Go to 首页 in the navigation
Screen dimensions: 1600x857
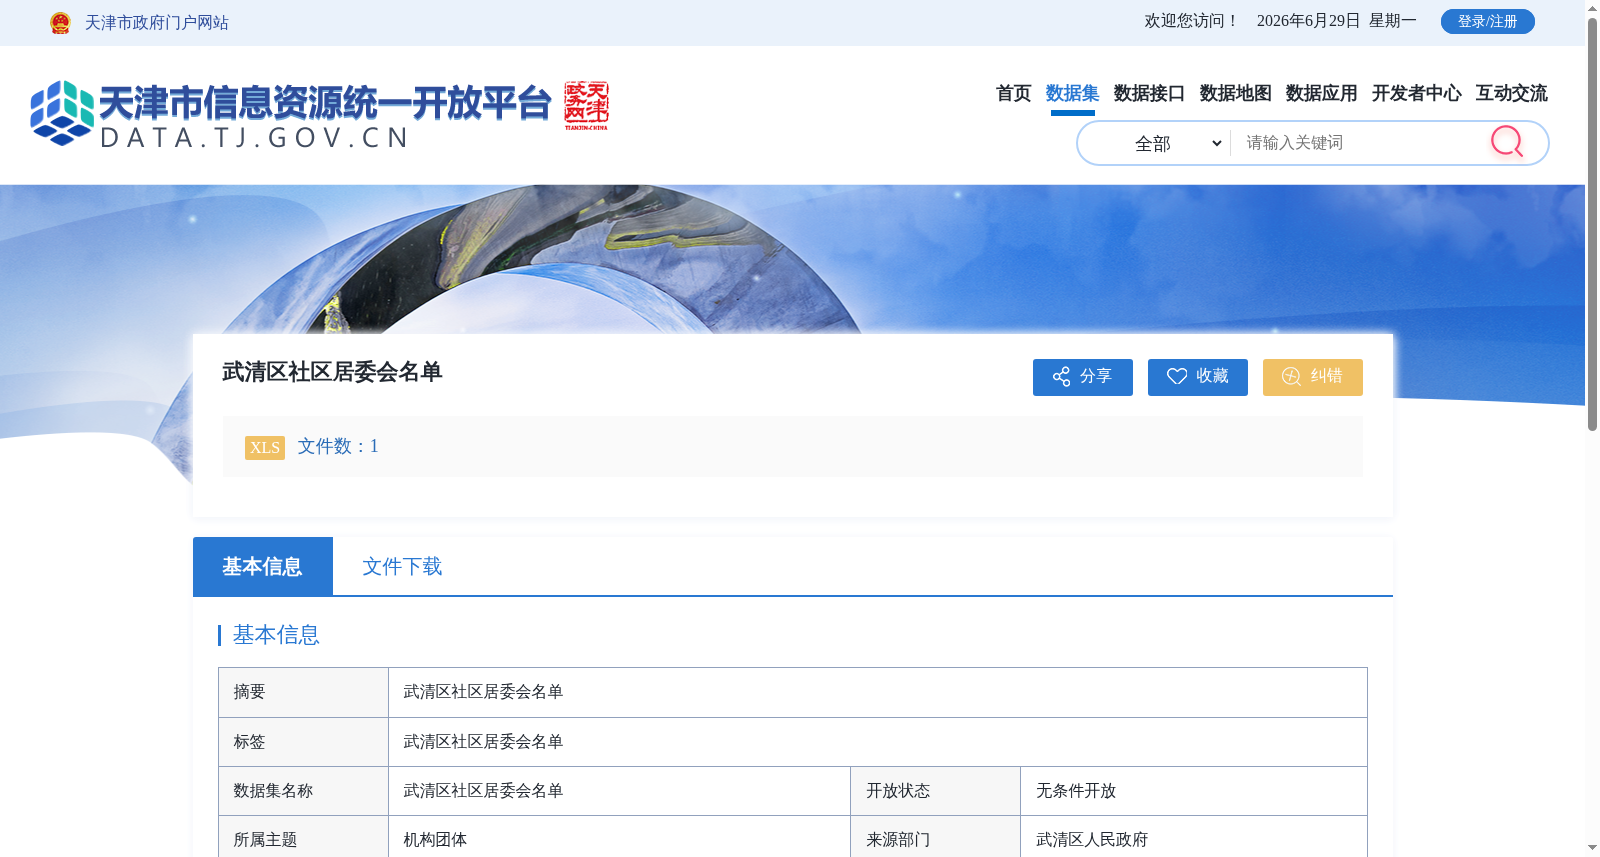[x=1013, y=93]
